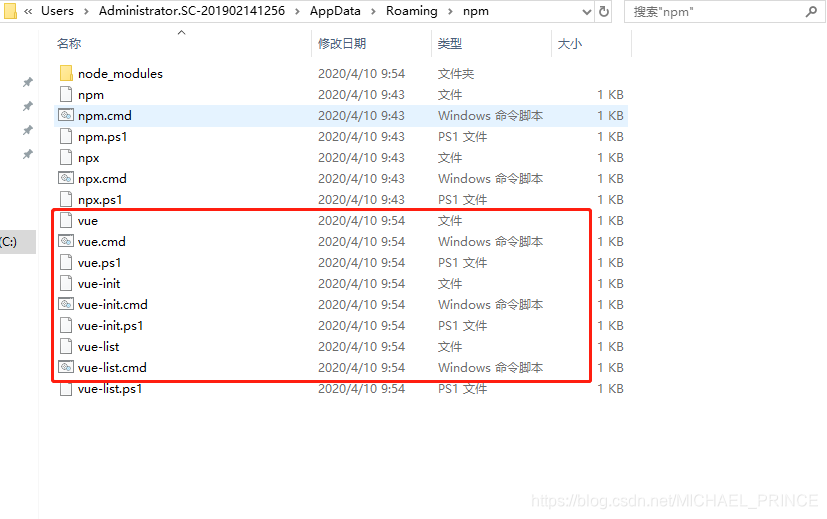
Task: Expand the chevron after Users breadcrumb
Action: pos(86,11)
